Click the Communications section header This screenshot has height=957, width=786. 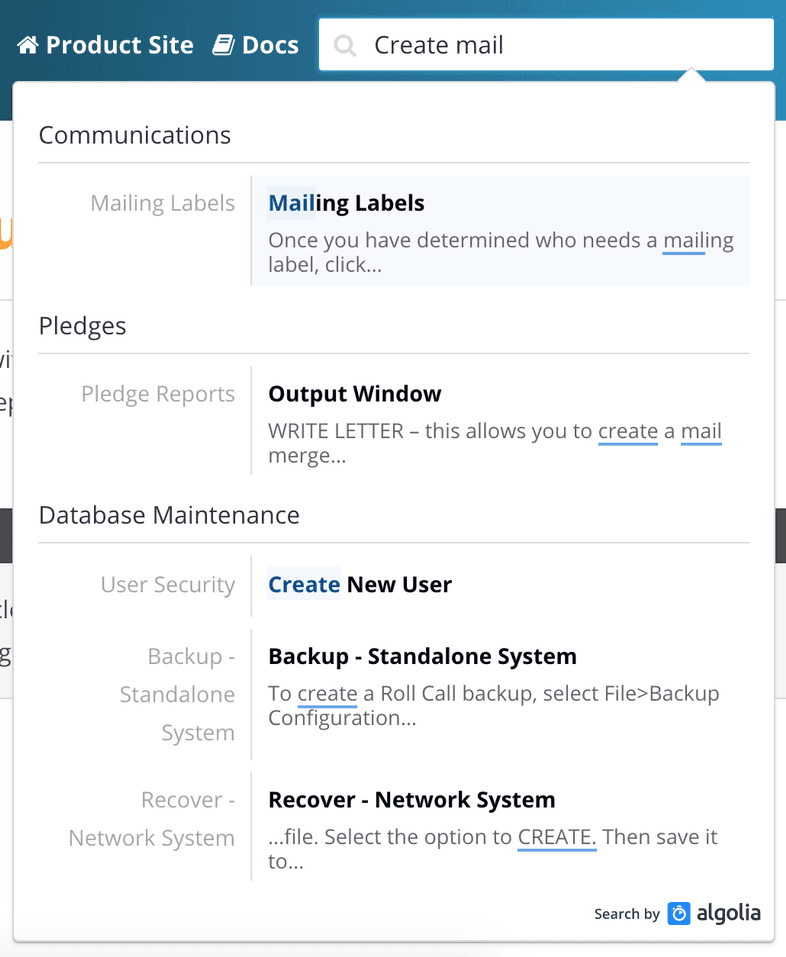click(x=134, y=134)
